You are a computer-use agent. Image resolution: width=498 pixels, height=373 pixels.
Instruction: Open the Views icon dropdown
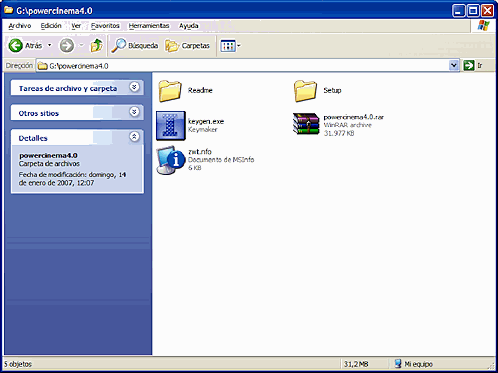tap(230, 46)
